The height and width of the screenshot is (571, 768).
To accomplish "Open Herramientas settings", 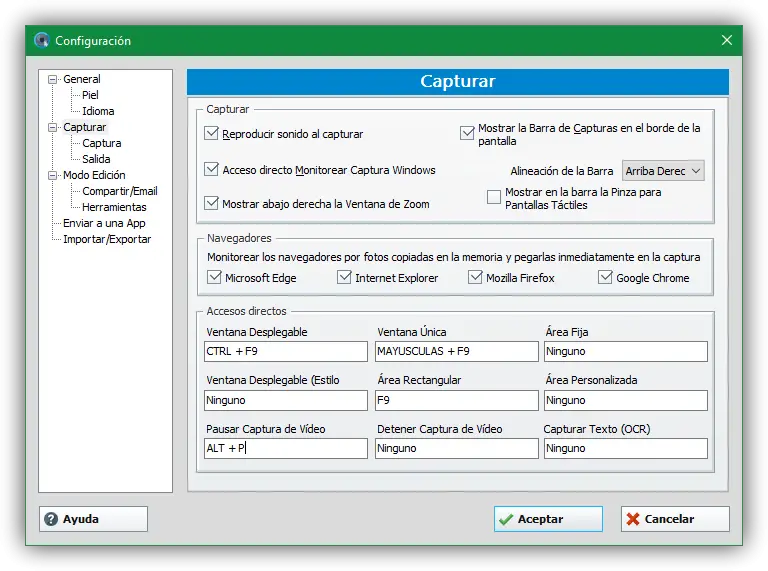I will [x=114, y=207].
